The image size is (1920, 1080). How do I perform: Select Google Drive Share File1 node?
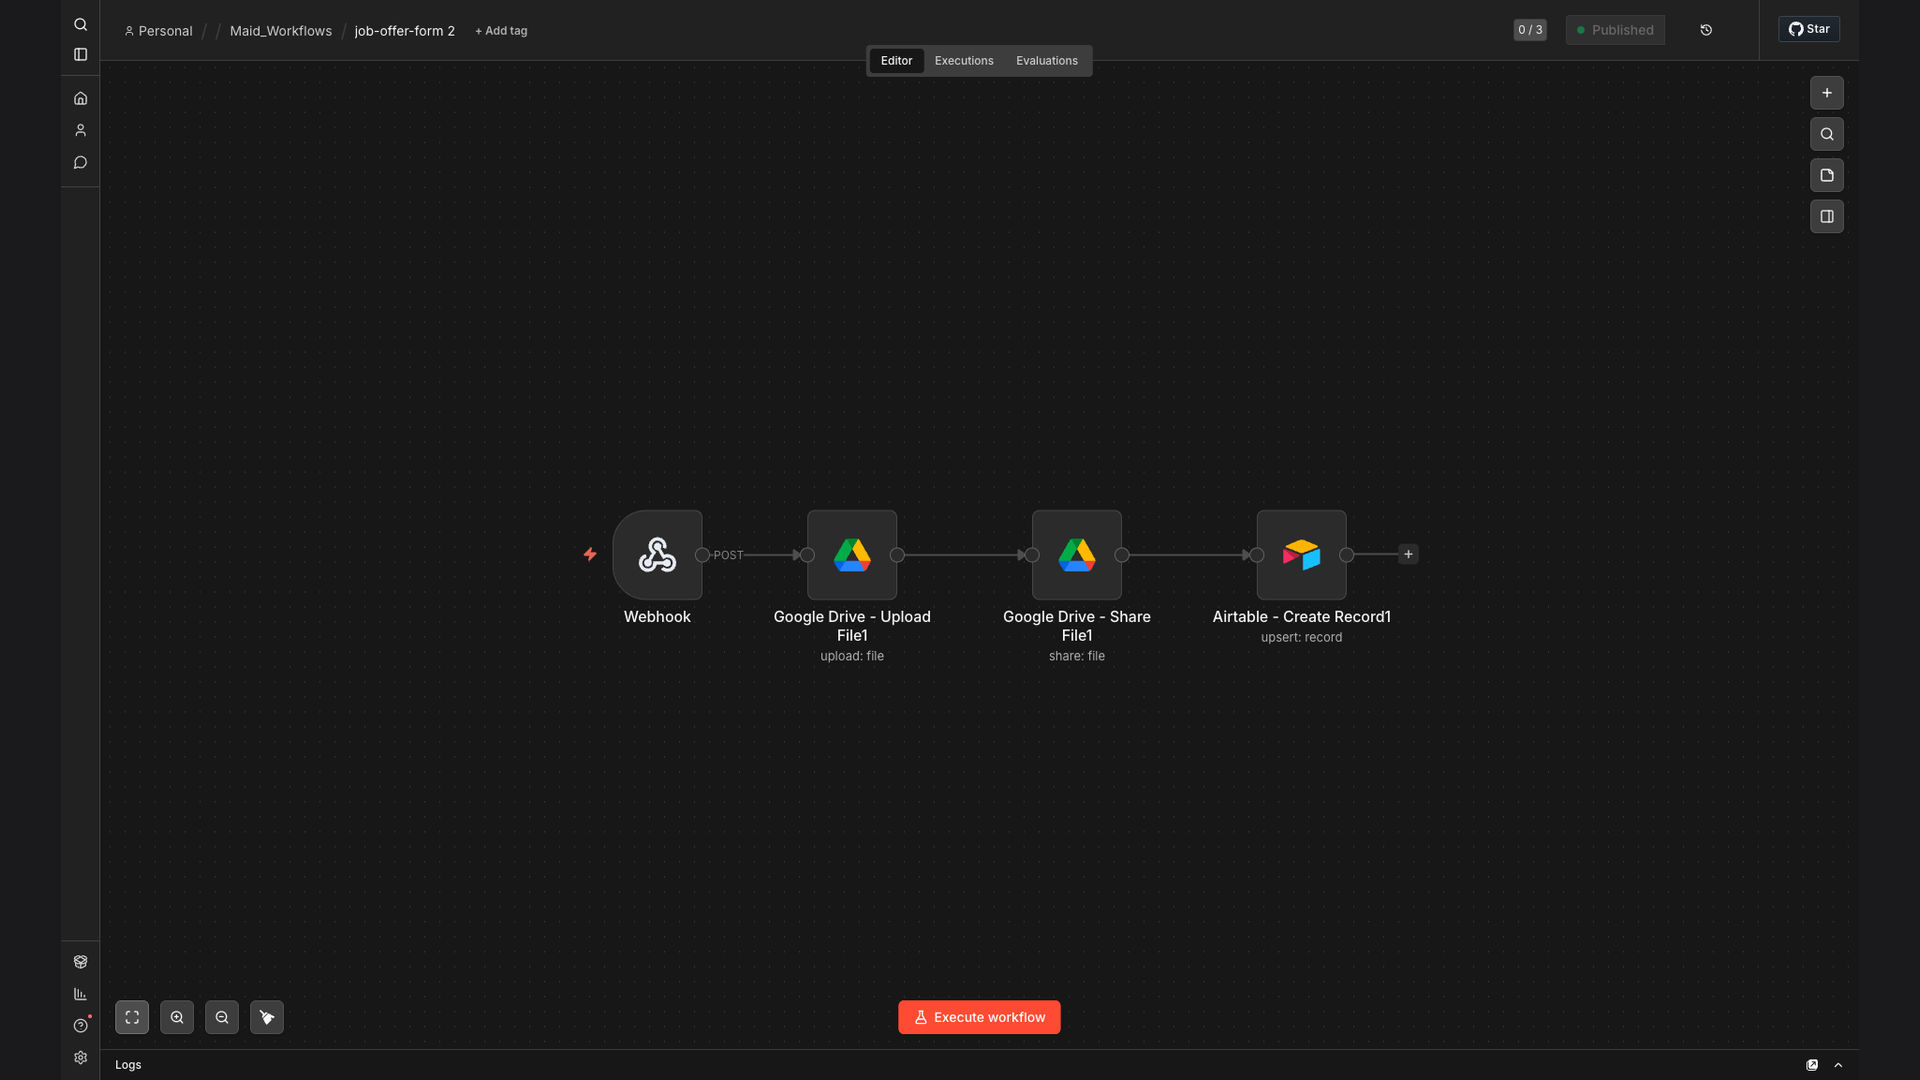1077,555
